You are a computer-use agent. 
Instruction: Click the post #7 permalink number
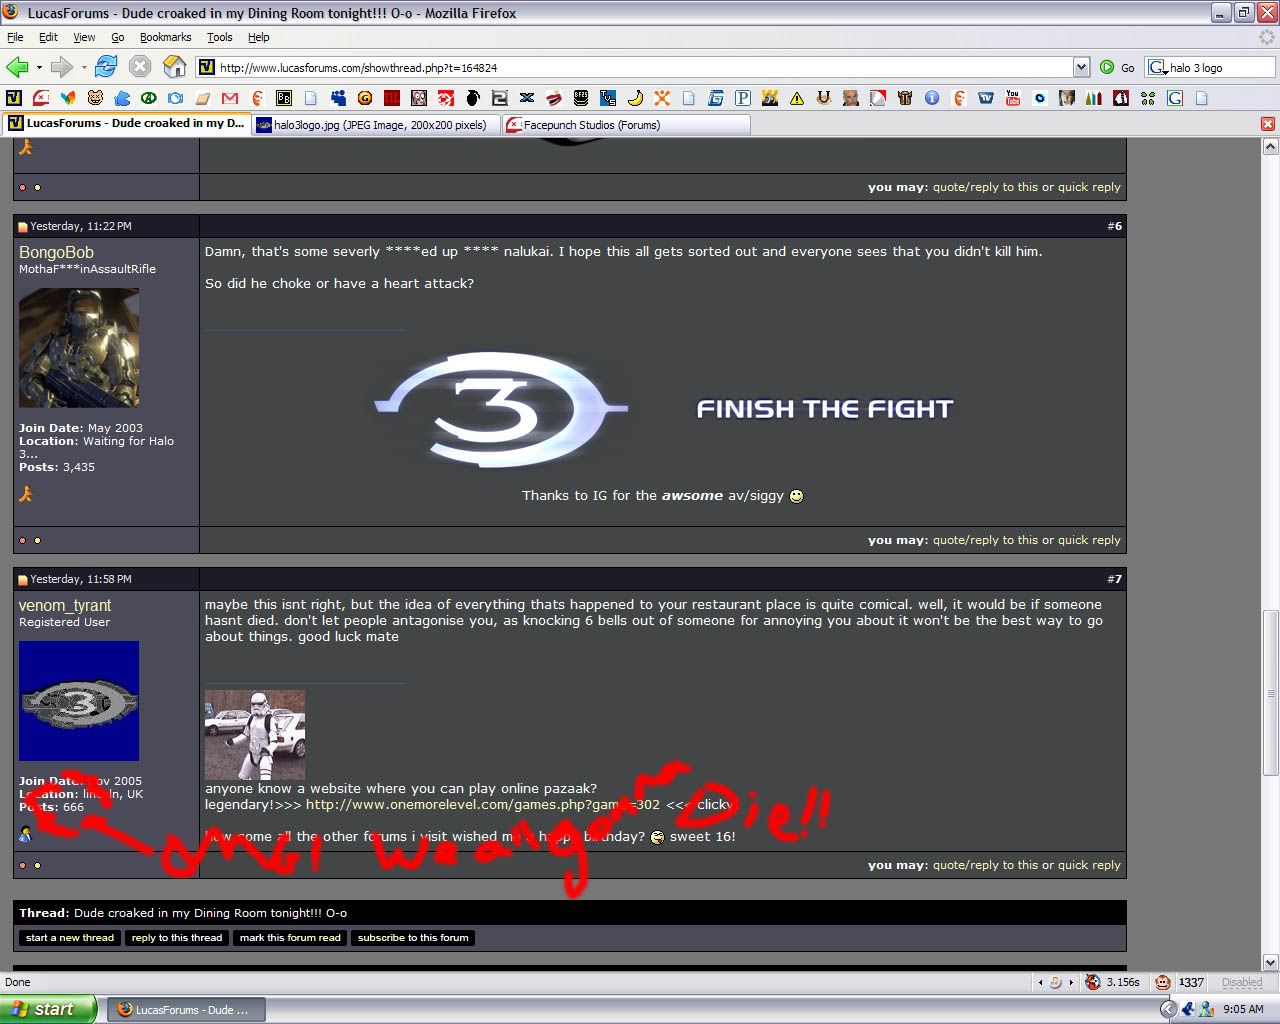point(1114,579)
